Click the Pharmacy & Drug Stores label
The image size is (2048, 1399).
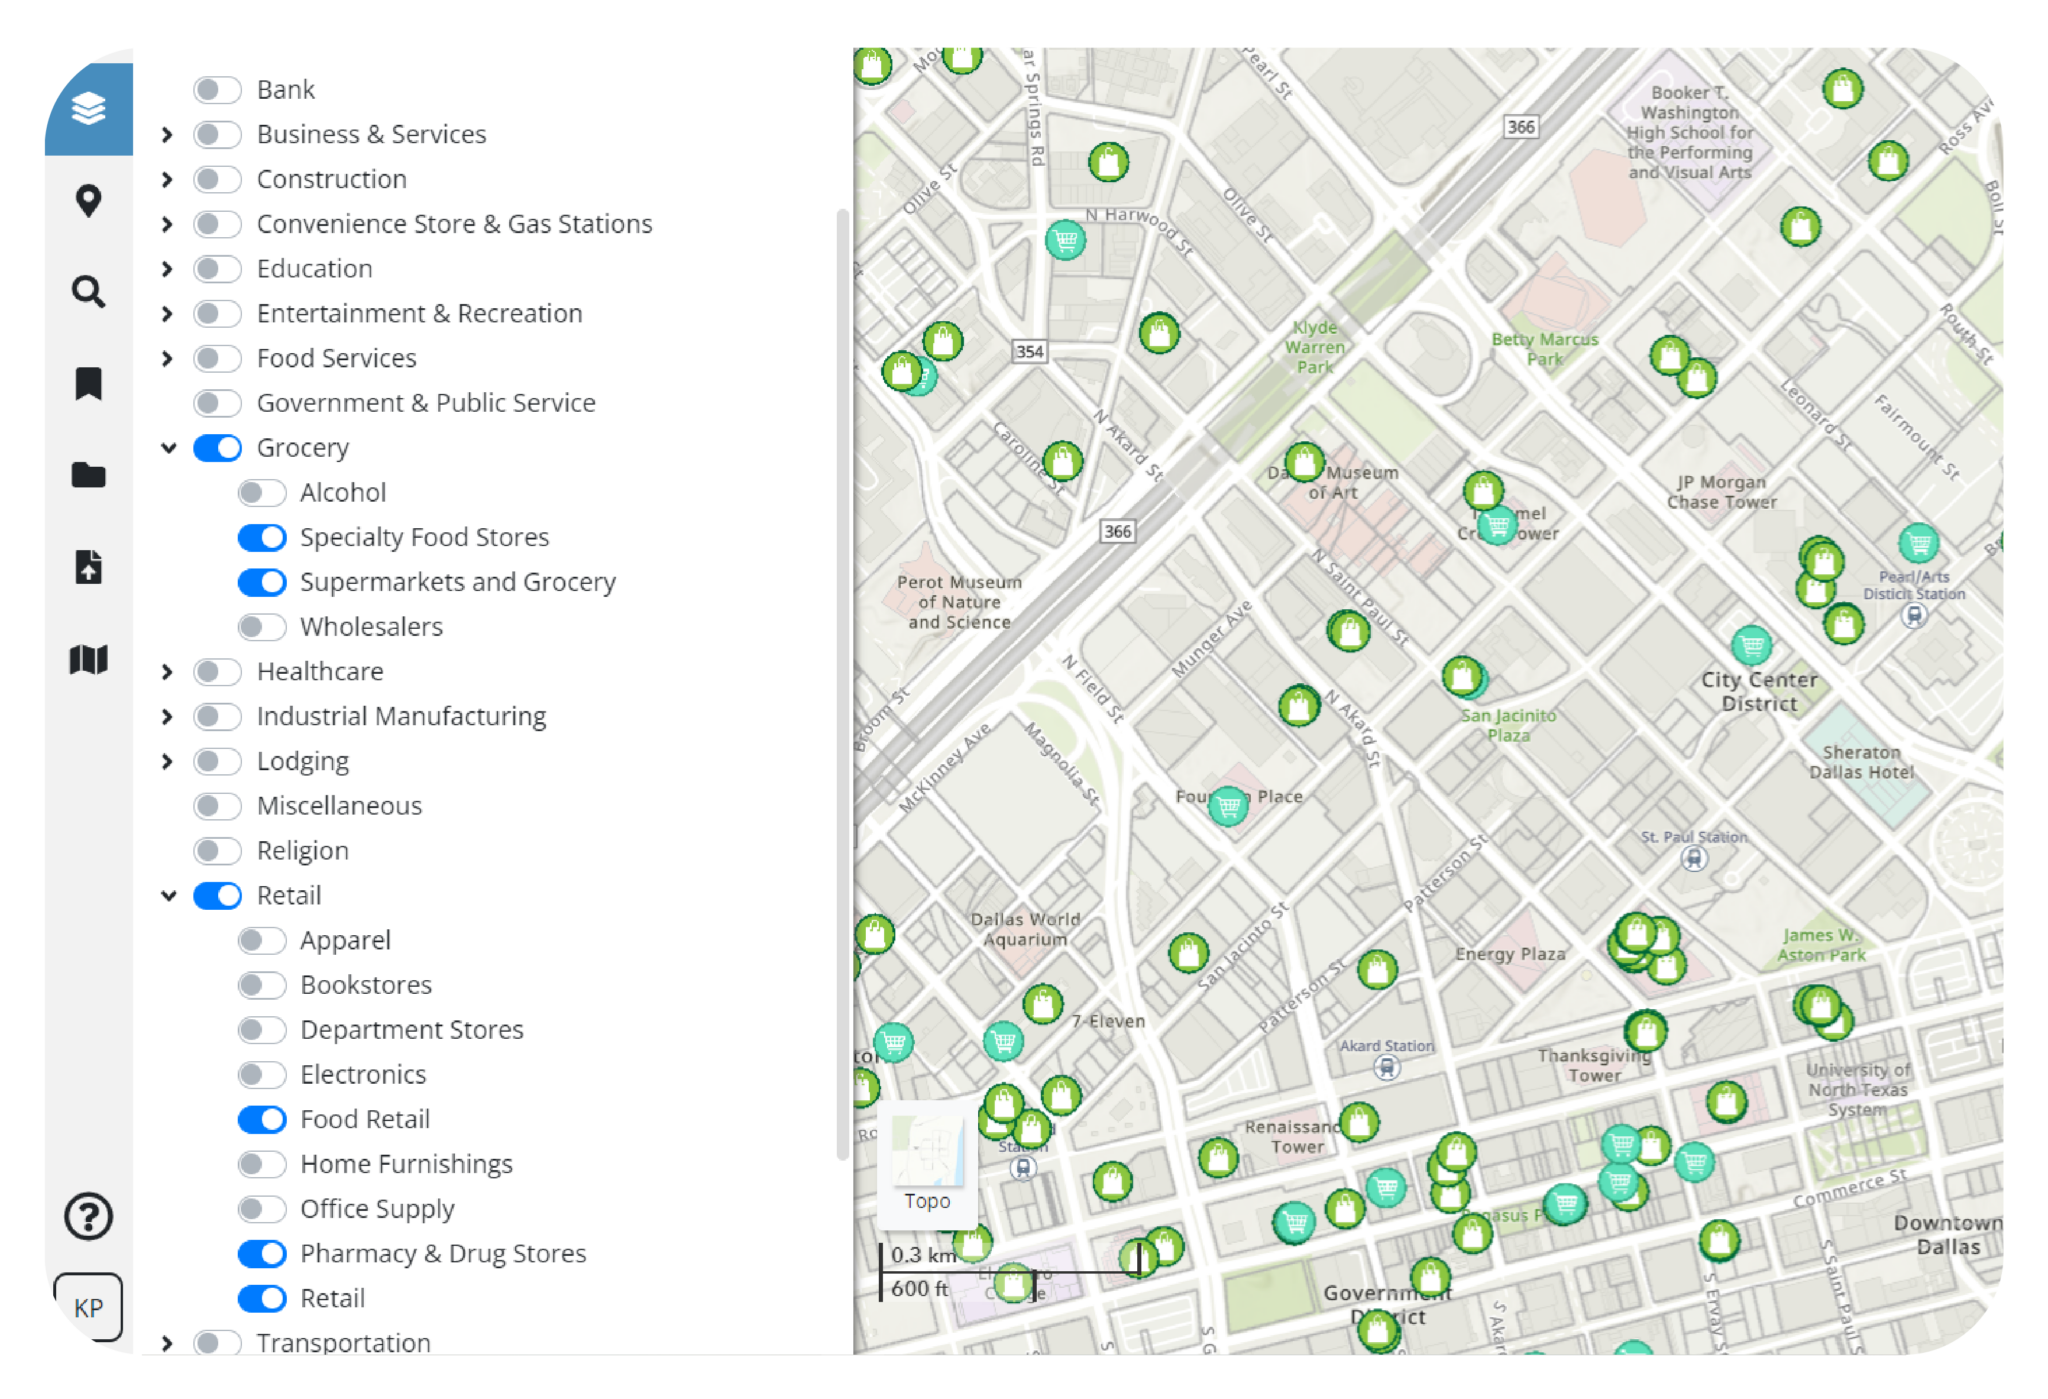(443, 1253)
